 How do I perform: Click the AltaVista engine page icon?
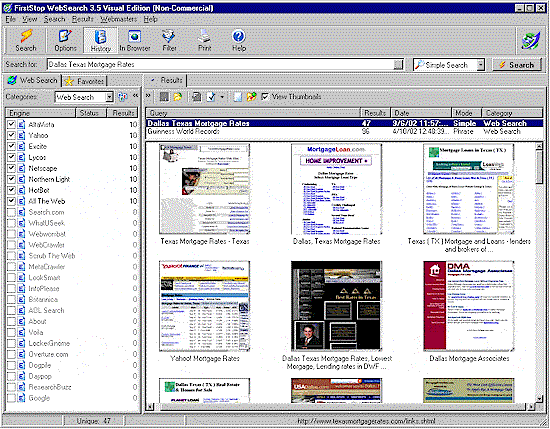(22, 124)
